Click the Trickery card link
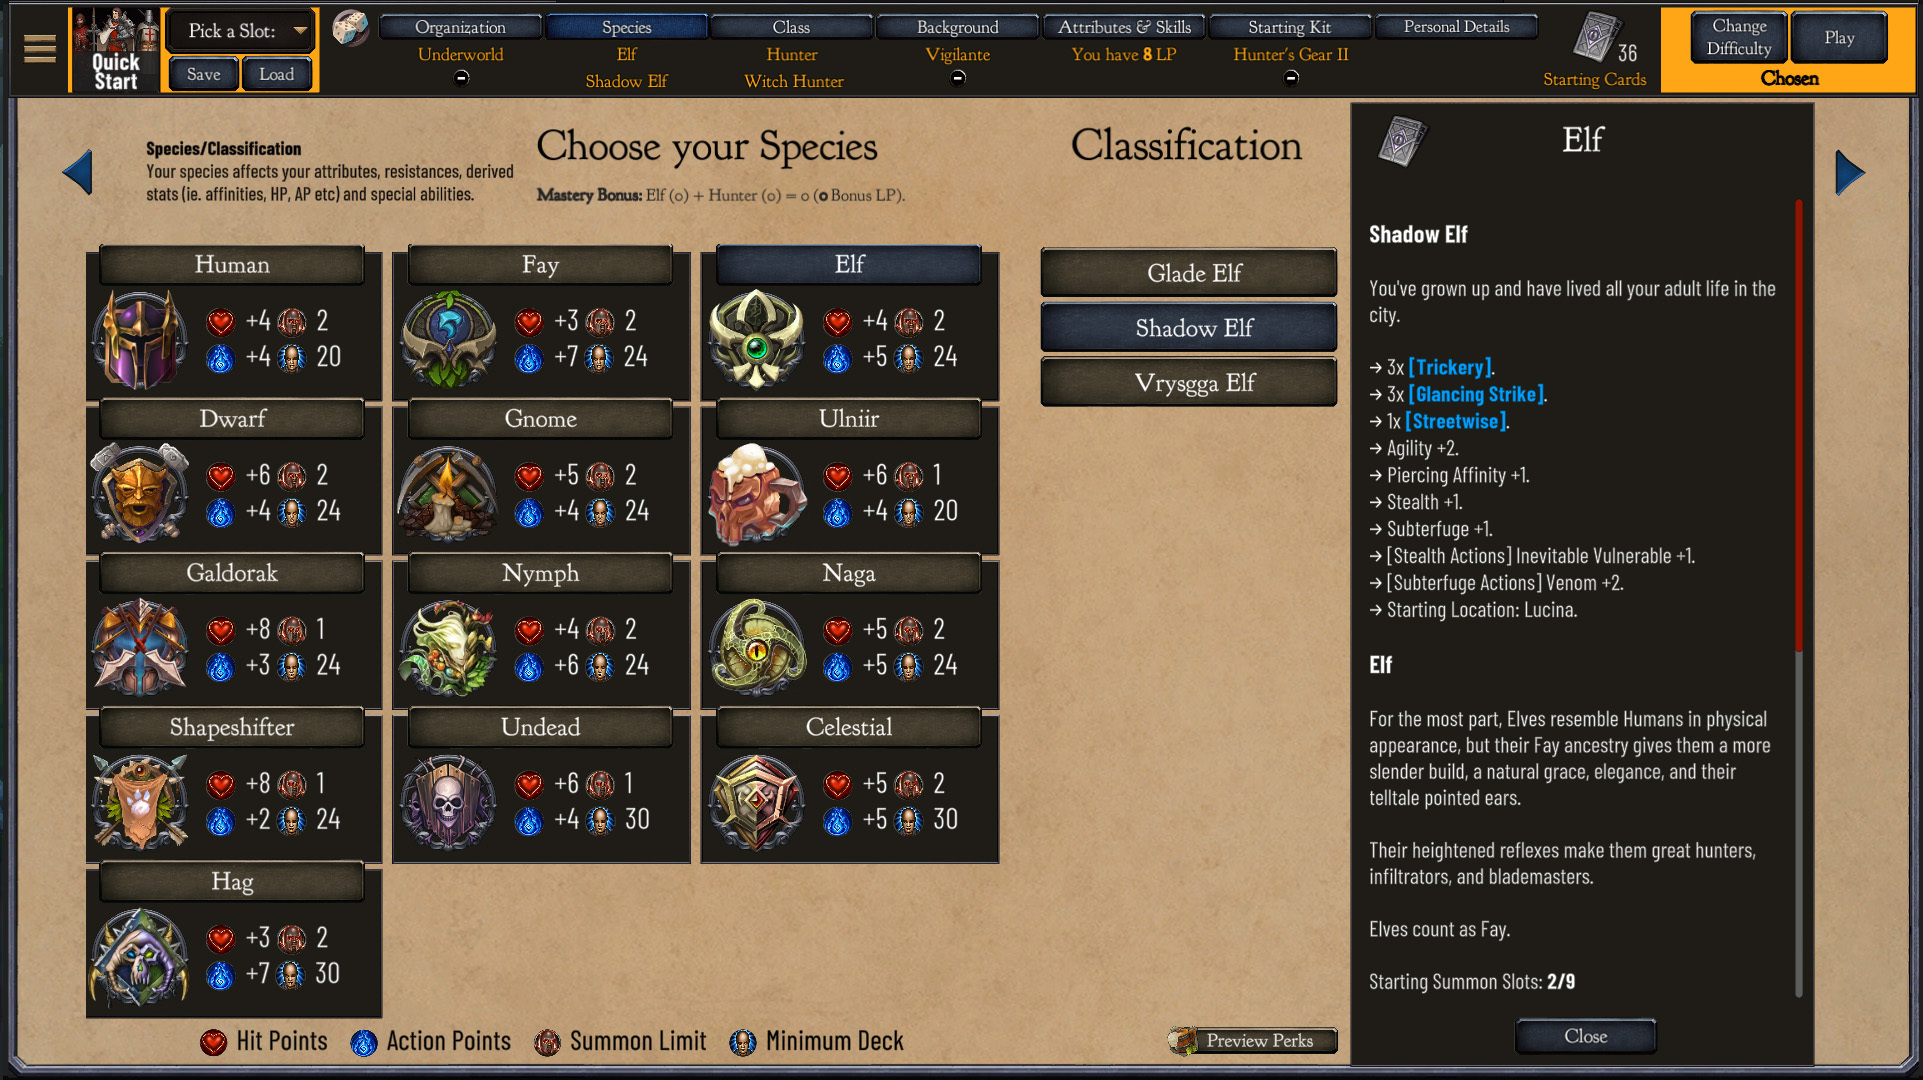The image size is (1923, 1080). pos(1450,367)
